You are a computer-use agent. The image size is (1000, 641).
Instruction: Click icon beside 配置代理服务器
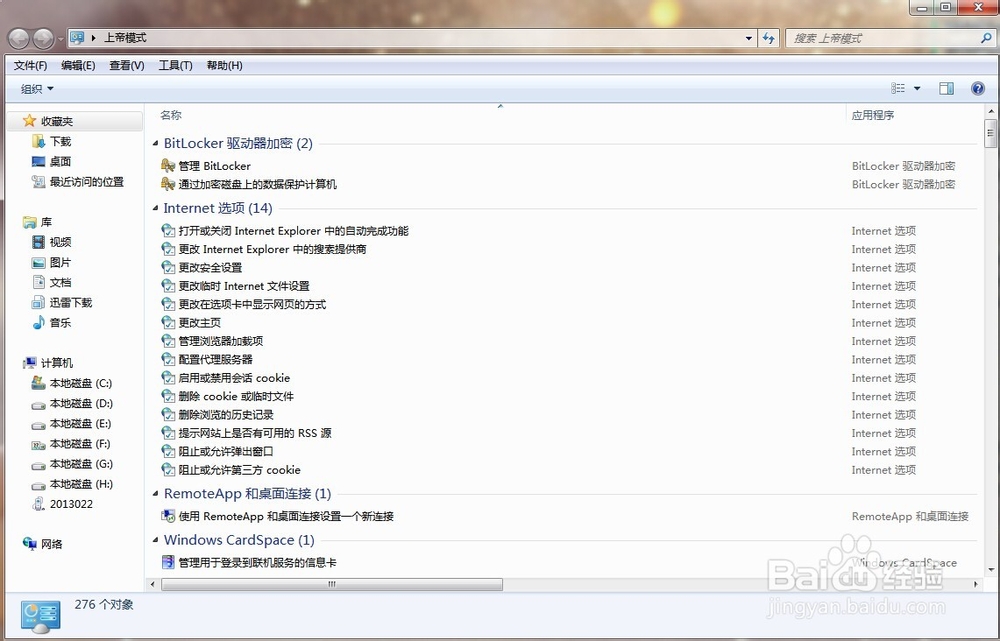(x=168, y=359)
